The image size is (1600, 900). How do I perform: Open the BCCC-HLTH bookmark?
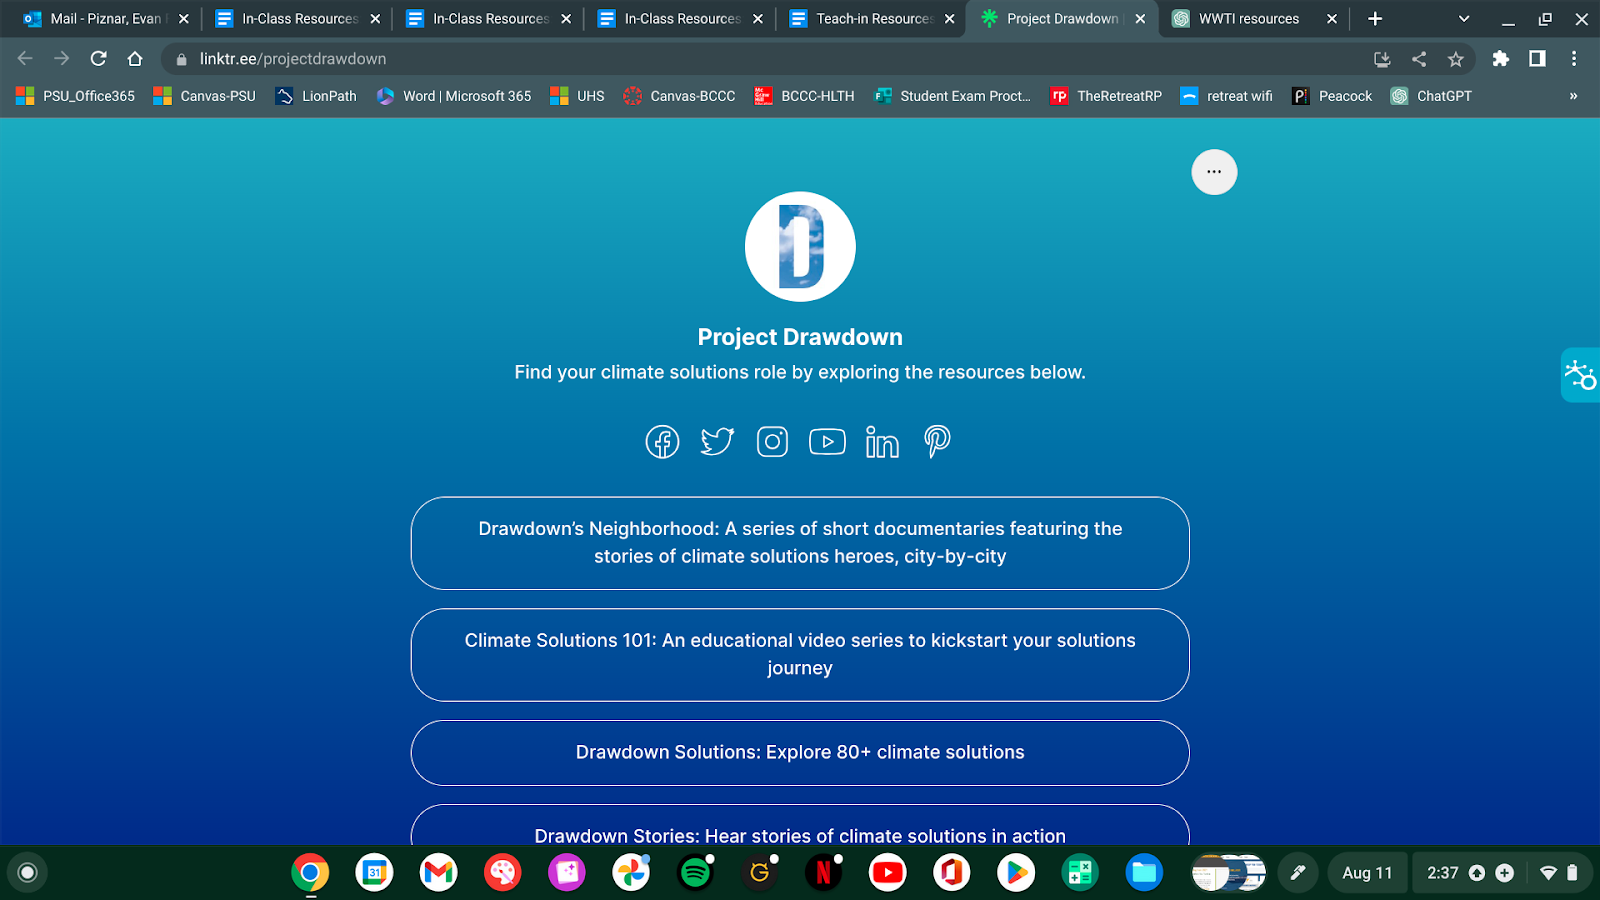click(x=805, y=96)
